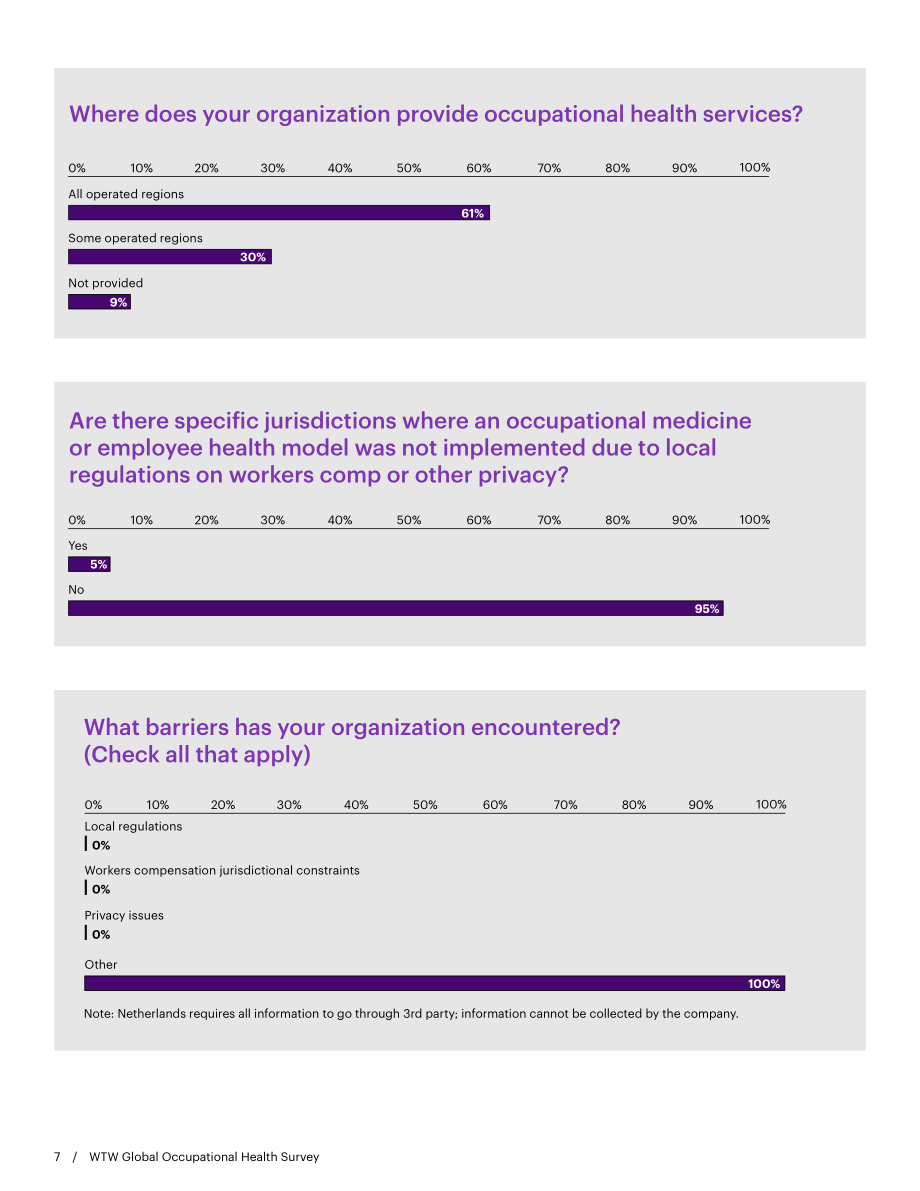
Task: Click the specific jurisdictions question heading
Action: (x=410, y=447)
